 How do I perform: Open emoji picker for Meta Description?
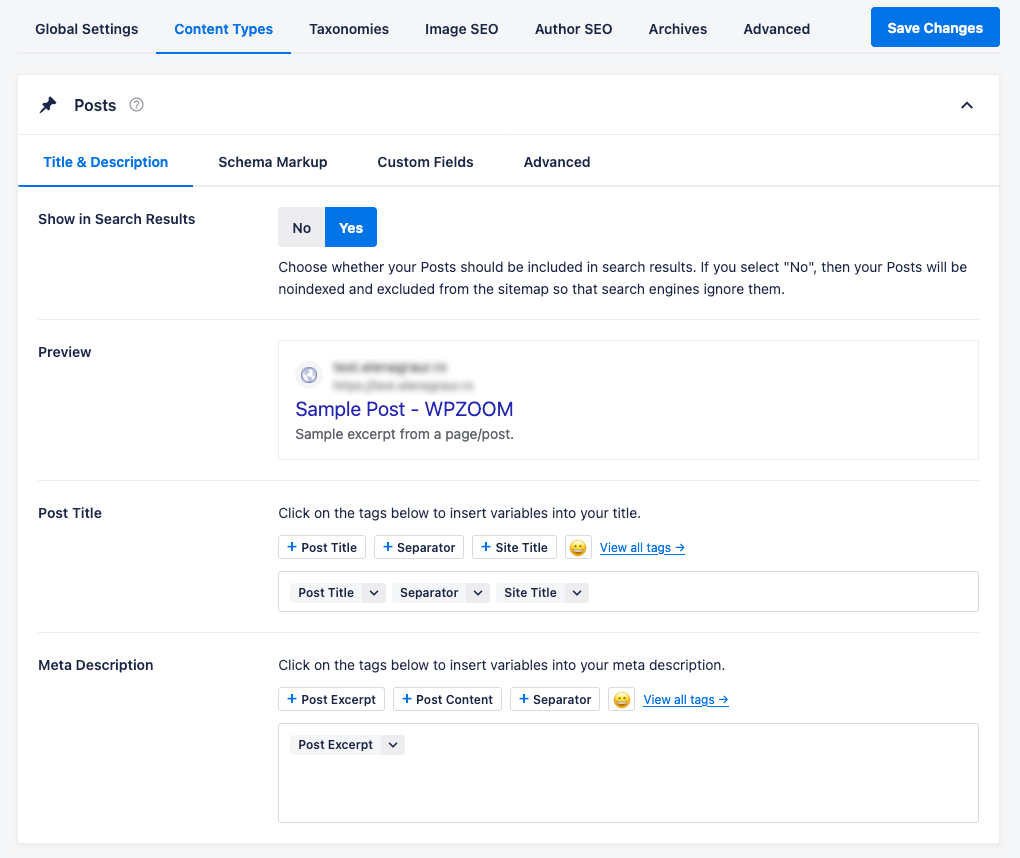[x=621, y=699]
